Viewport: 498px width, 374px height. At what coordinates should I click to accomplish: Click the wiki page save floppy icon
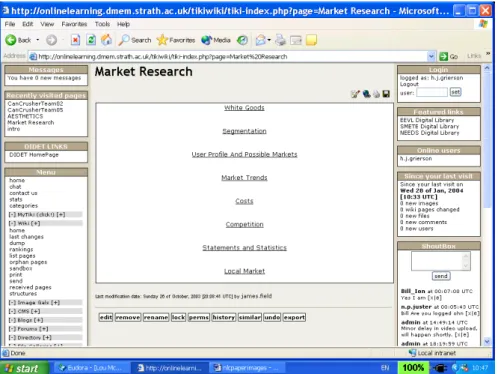click(386, 94)
